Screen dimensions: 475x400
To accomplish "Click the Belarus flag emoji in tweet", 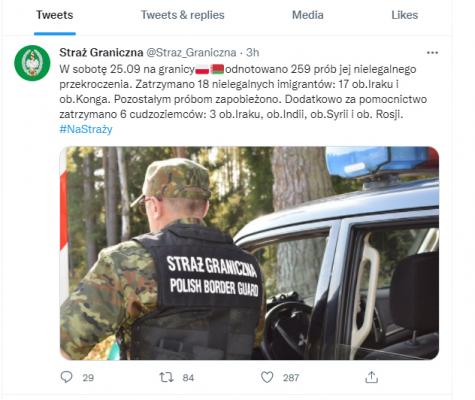I will tap(217, 69).
